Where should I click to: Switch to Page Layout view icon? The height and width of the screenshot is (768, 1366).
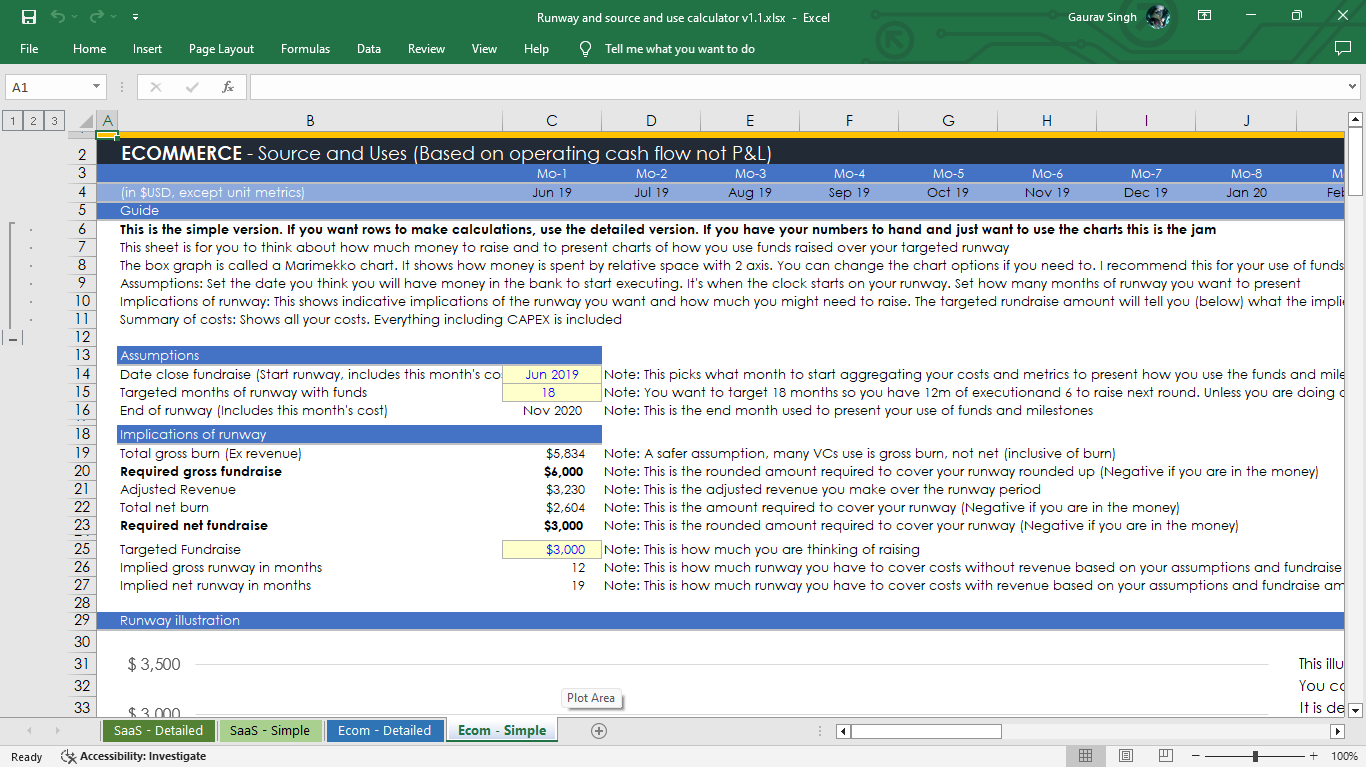[1125, 755]
